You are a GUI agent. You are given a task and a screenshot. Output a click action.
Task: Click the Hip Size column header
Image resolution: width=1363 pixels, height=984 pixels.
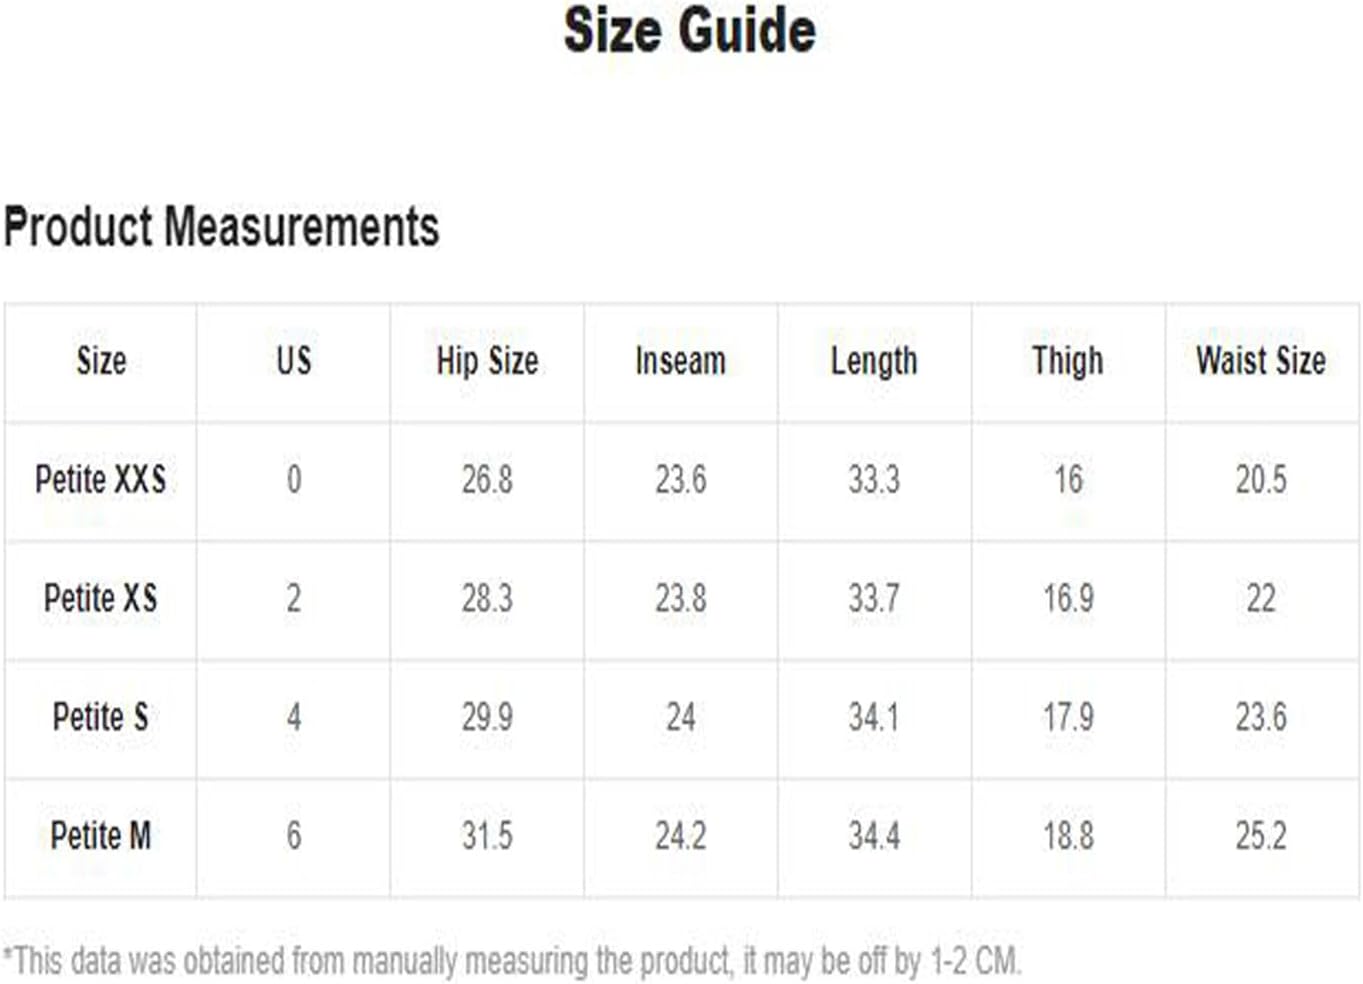click(x=487, y=361)
